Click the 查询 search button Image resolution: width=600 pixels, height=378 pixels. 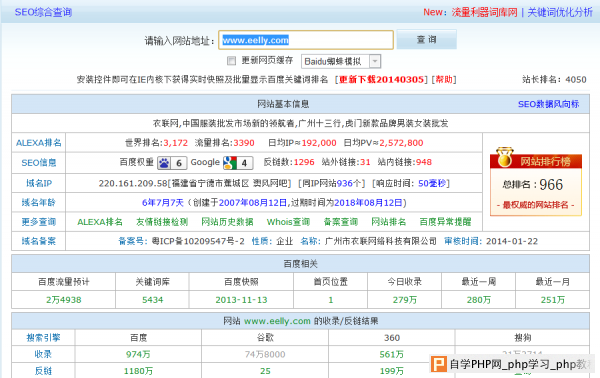tap(426, 39)
